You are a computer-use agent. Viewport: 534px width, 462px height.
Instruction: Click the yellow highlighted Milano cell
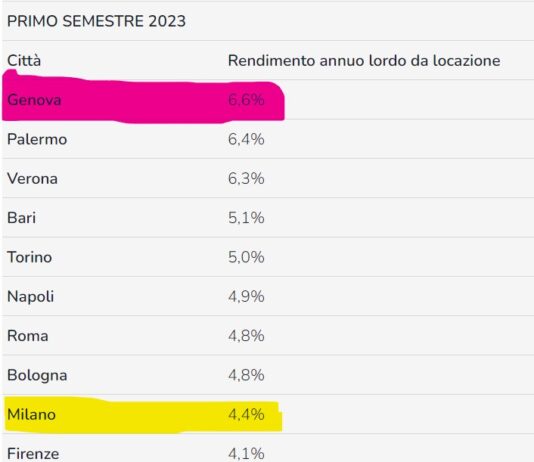coord(31,415)
